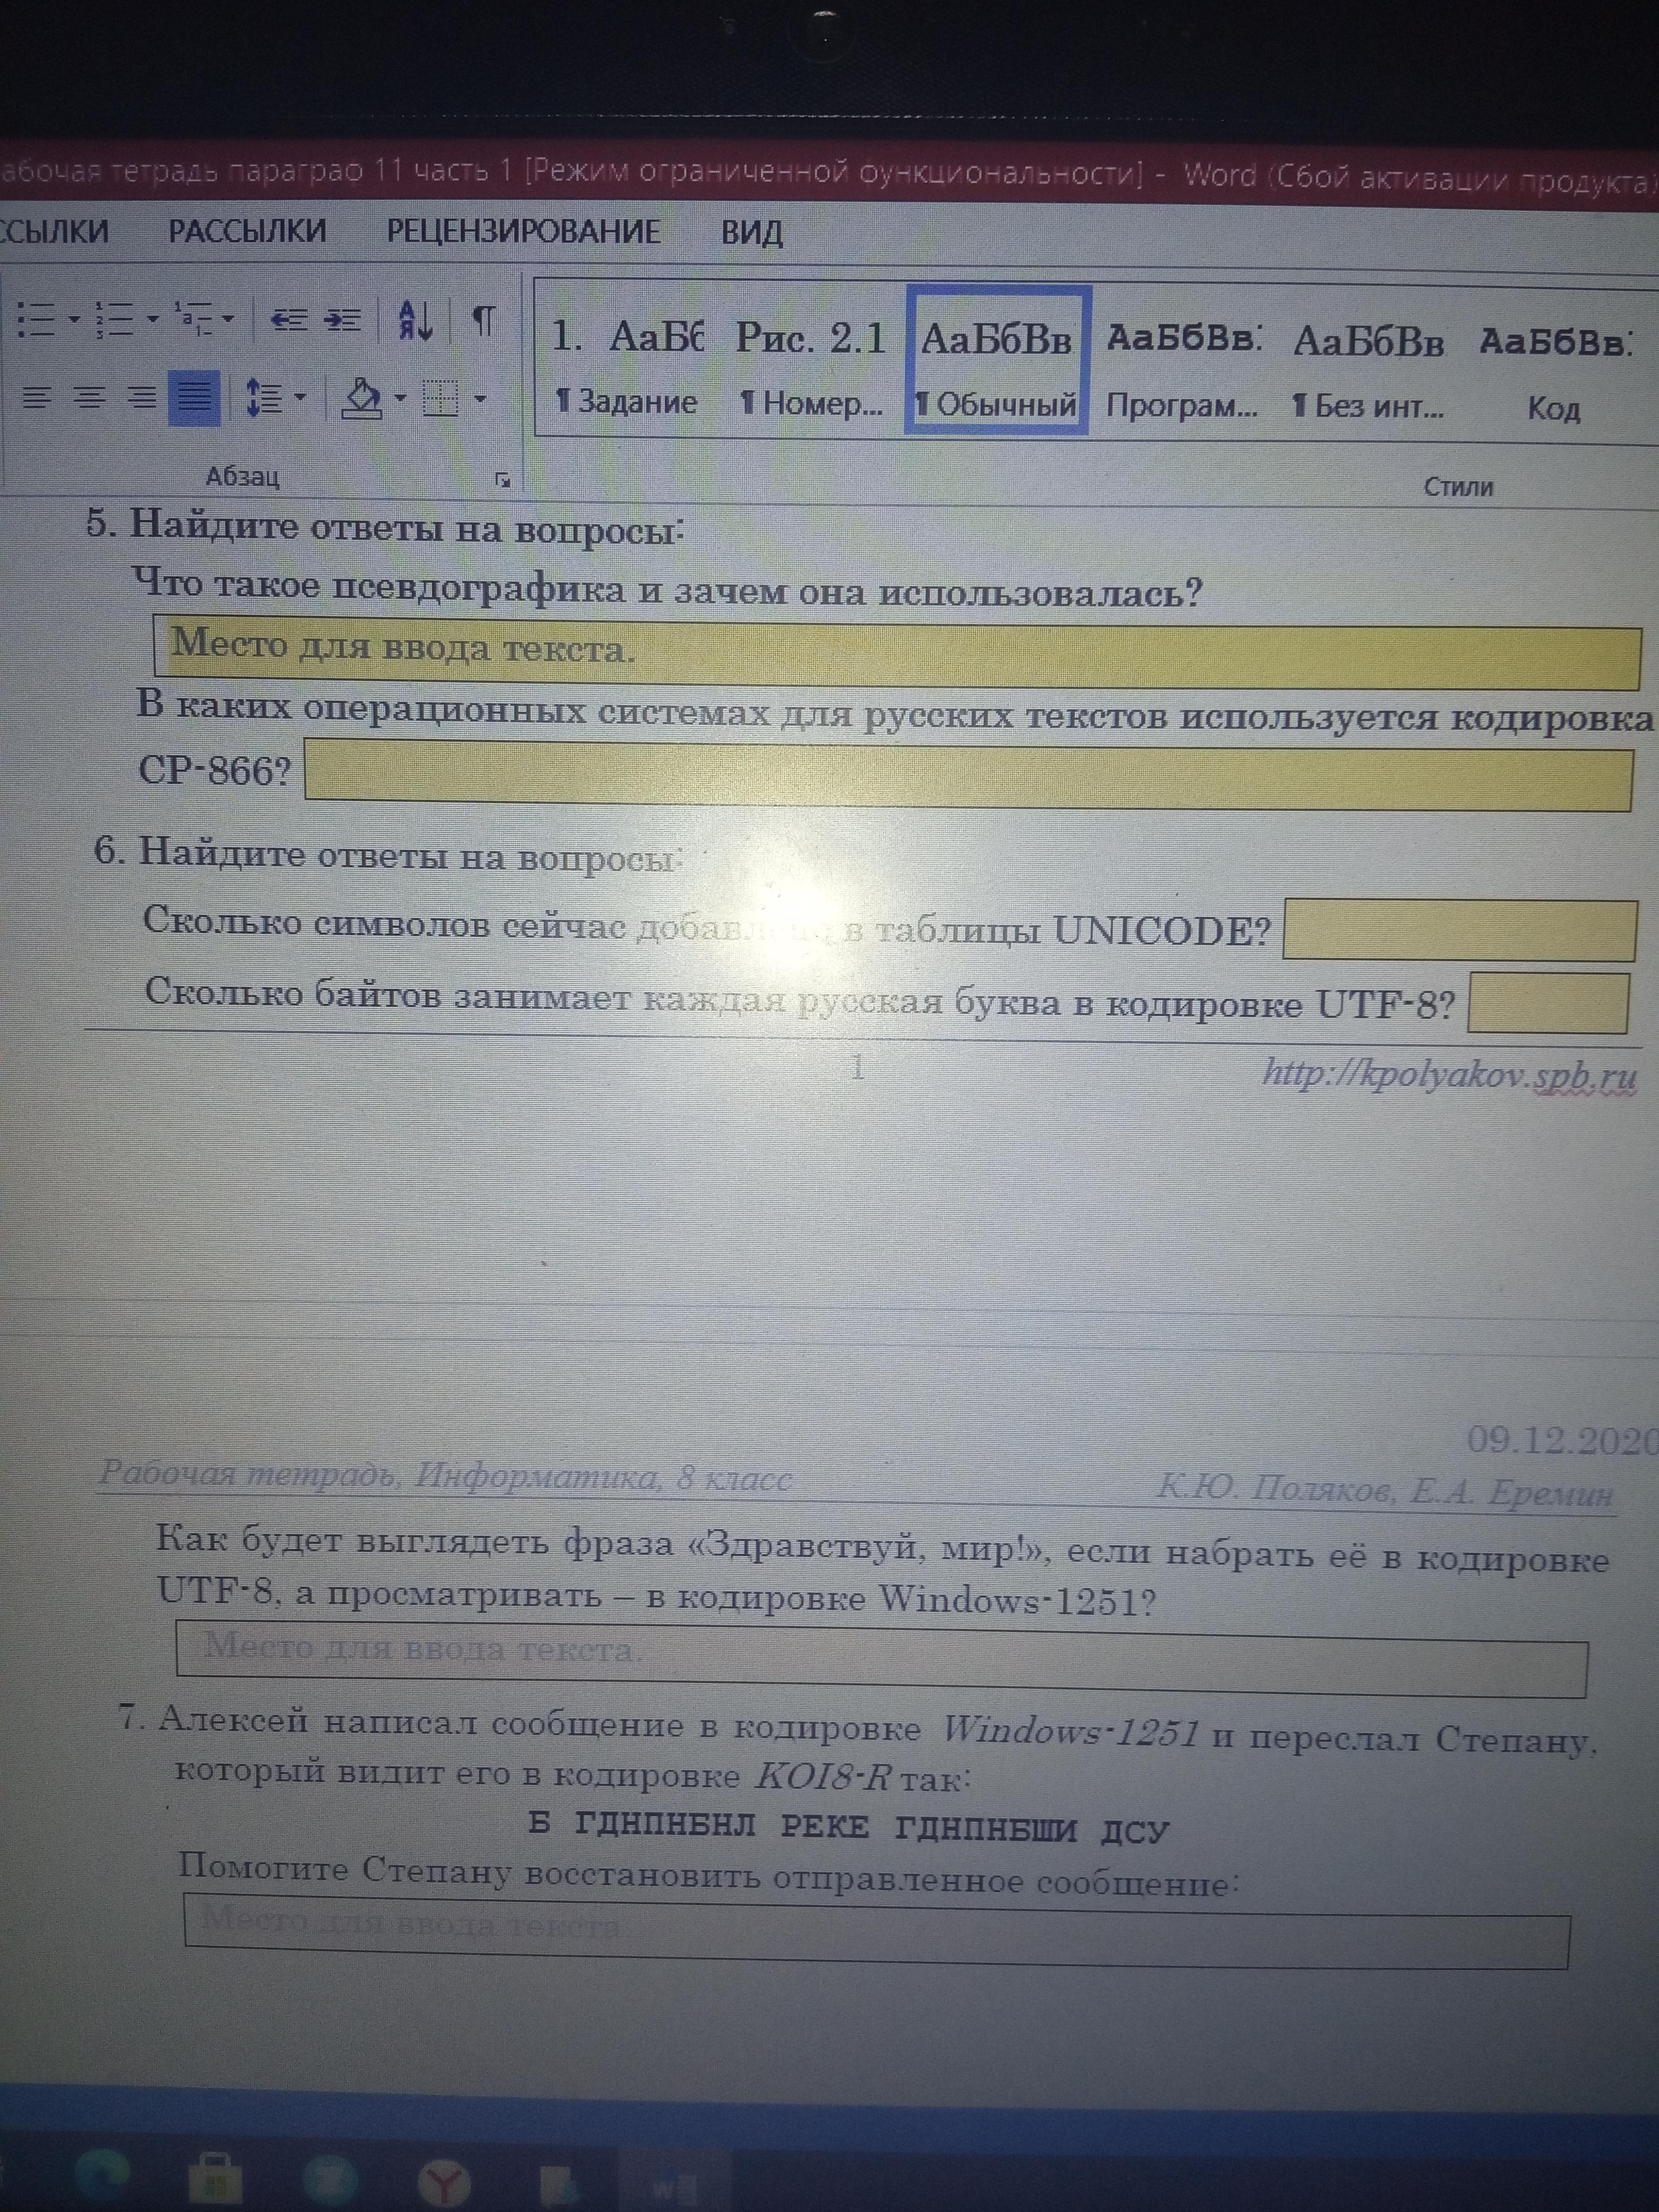Open Yandex Browser from taskbar
Viewport: 1659px width, 2212px height.
tap(443, 2181)
